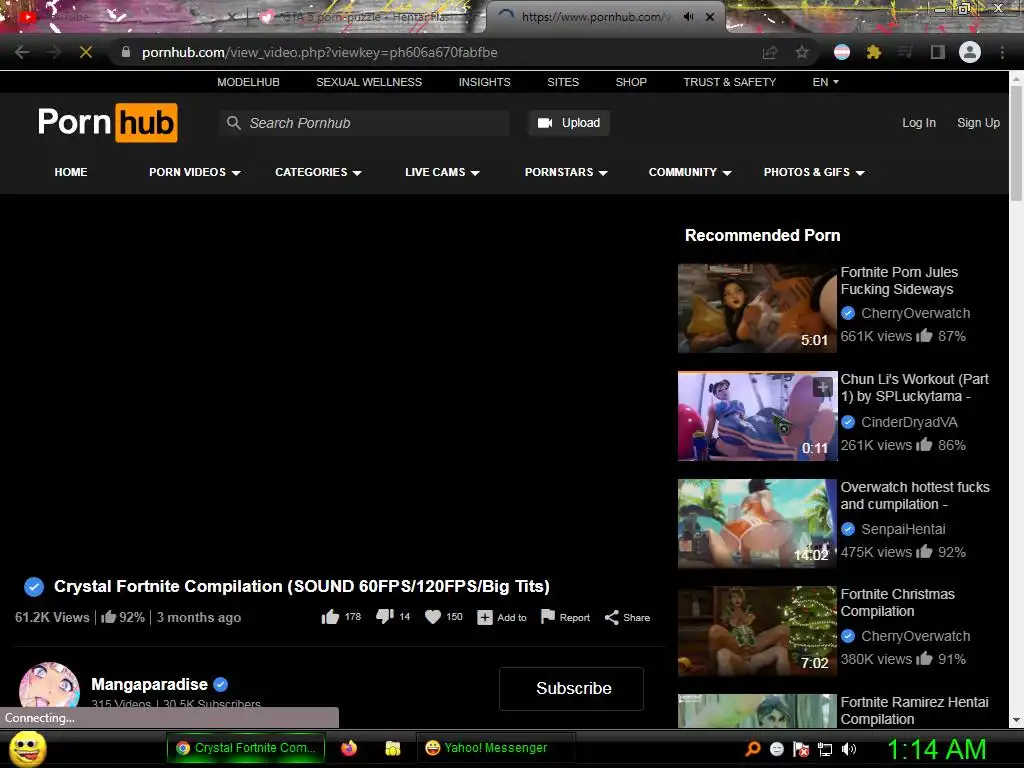Viewport: 1024px width, 768px height.
Task: Favorite the video with the heart icon
Action: [433, 617]
